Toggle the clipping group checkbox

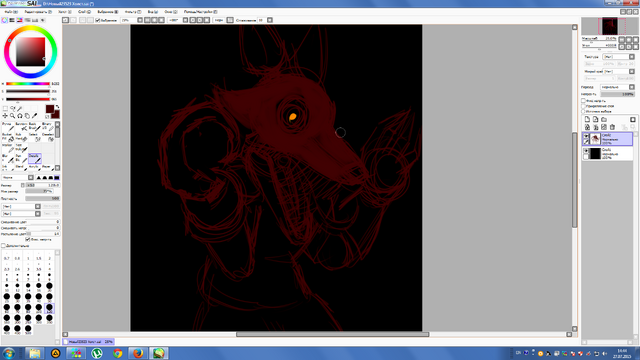(584, 106)
